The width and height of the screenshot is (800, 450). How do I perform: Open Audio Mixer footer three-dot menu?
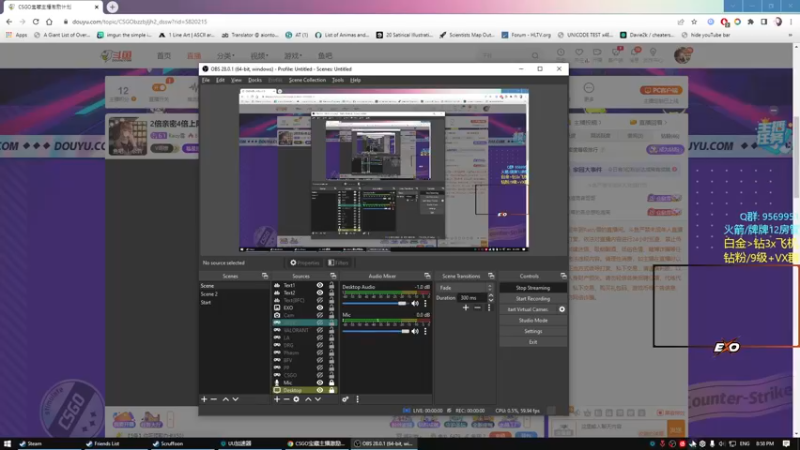[357, 399]
